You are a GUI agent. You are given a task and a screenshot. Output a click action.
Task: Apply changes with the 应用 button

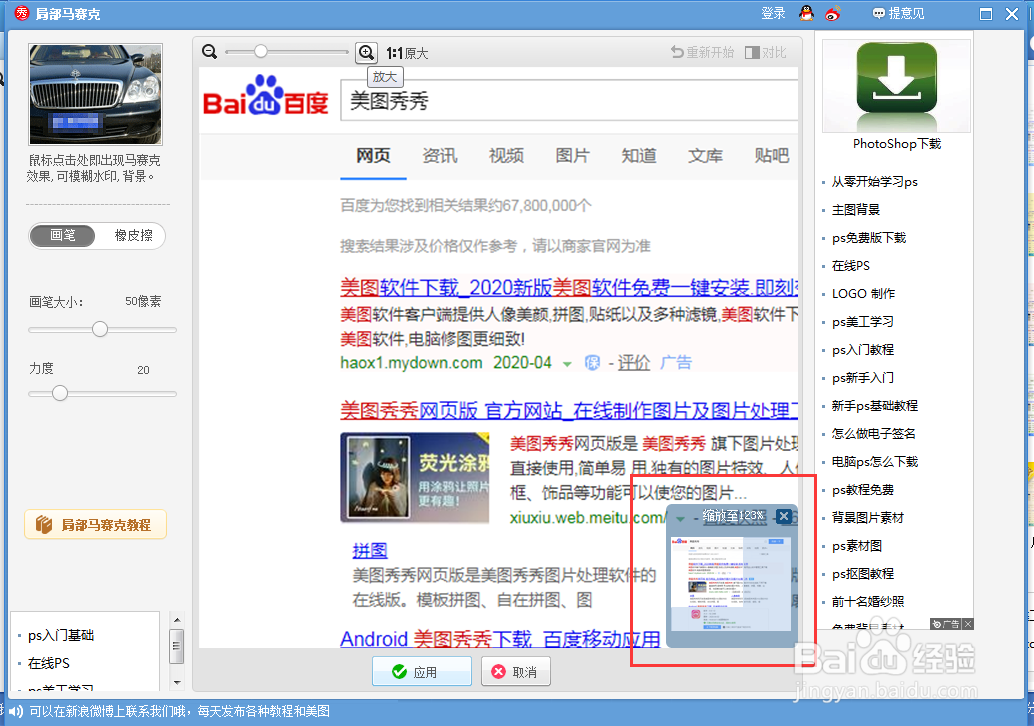click(x=422, y=672)
